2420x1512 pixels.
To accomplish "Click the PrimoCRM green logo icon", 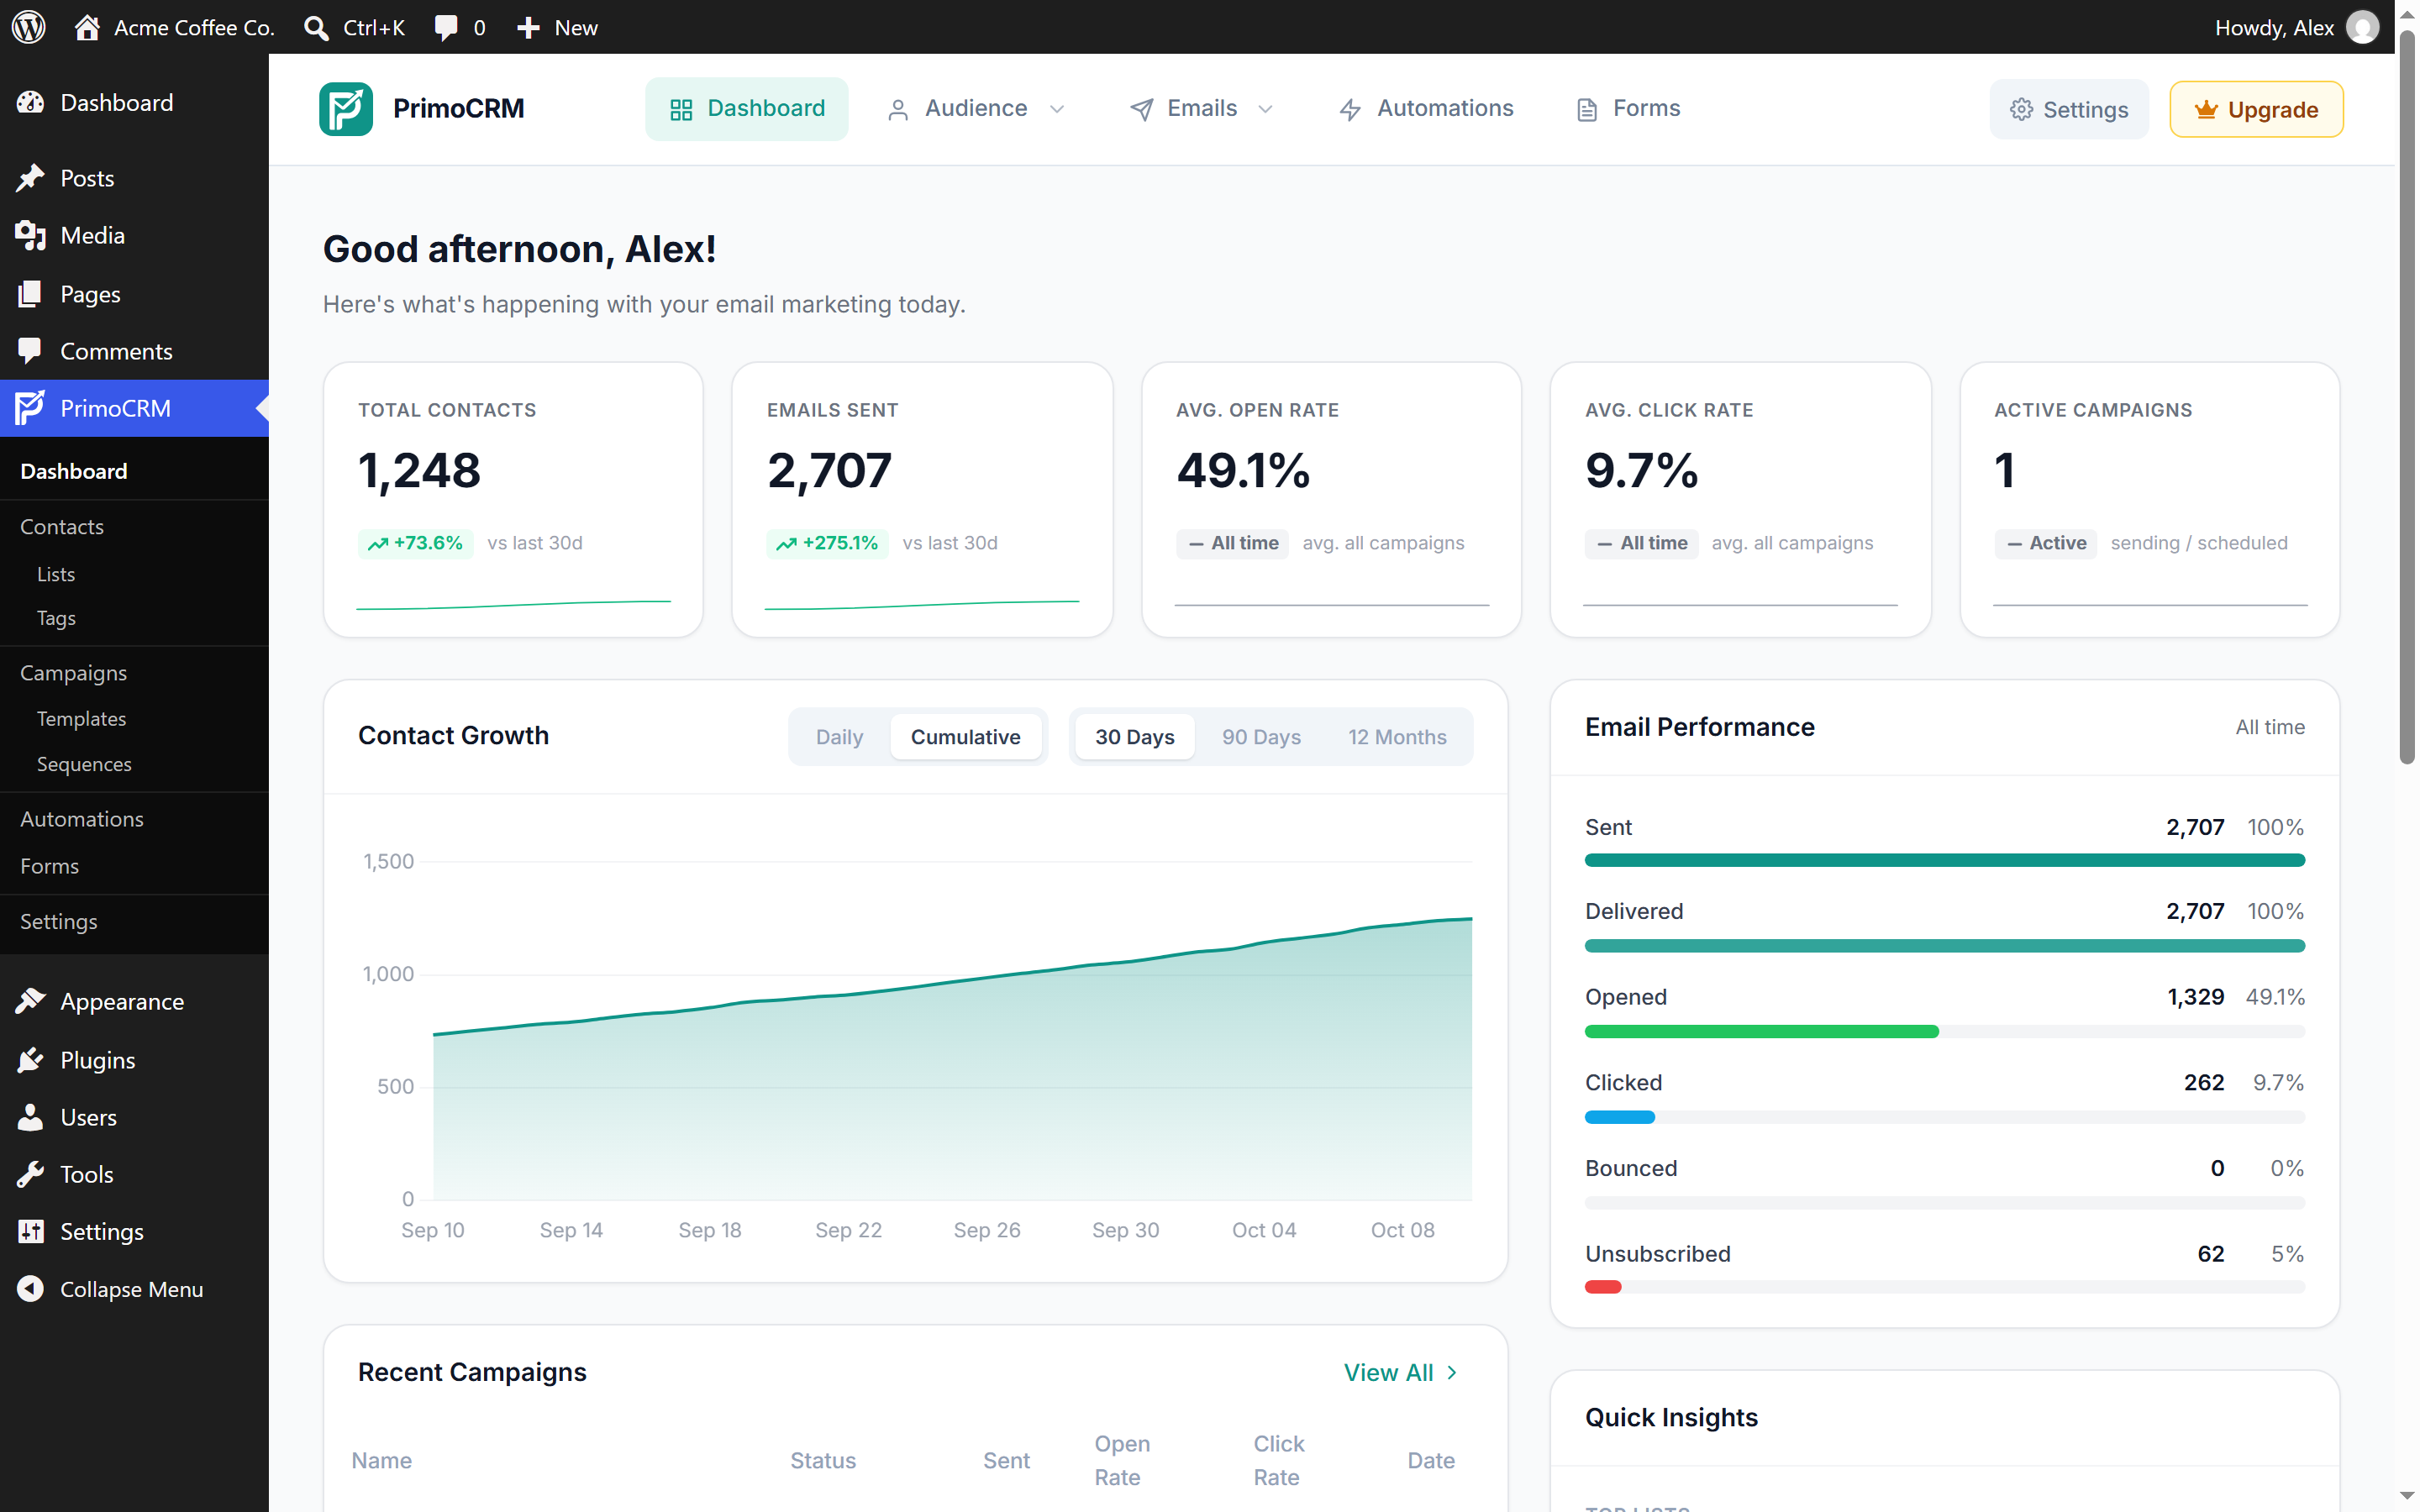I will tap(346, 108).
